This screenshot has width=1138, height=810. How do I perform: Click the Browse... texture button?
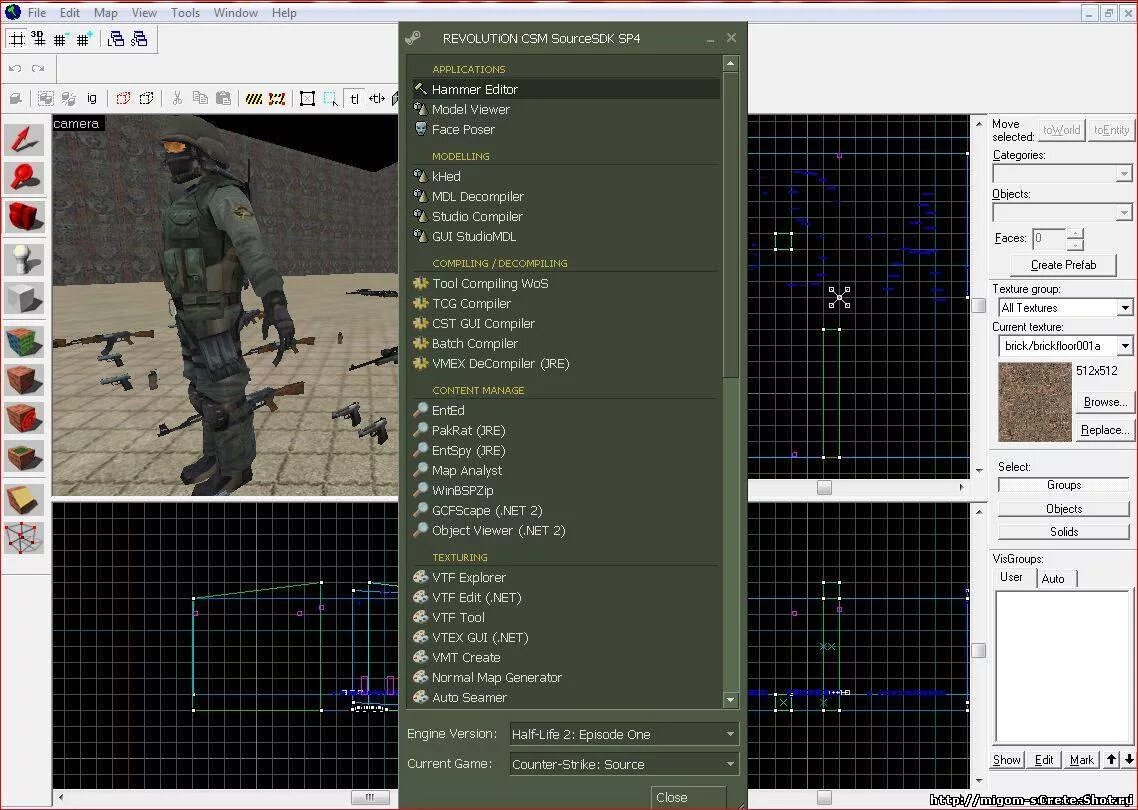[1105, 401]
